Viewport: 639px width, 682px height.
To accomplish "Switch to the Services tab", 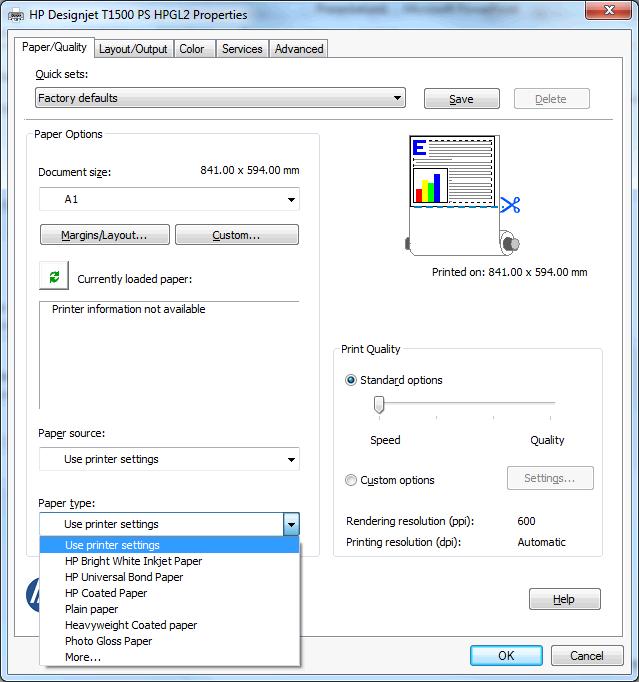I will (x=242, y=49).
